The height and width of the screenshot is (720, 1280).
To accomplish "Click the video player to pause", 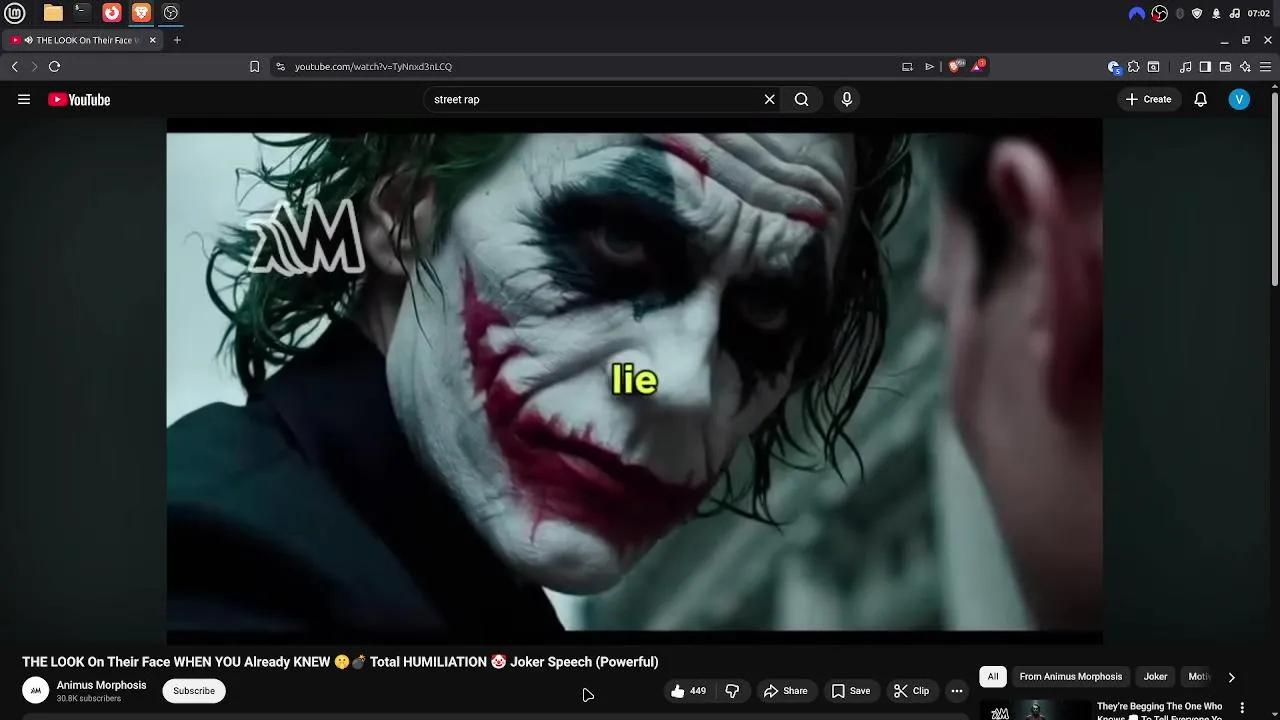I will (x=634, y=381).
